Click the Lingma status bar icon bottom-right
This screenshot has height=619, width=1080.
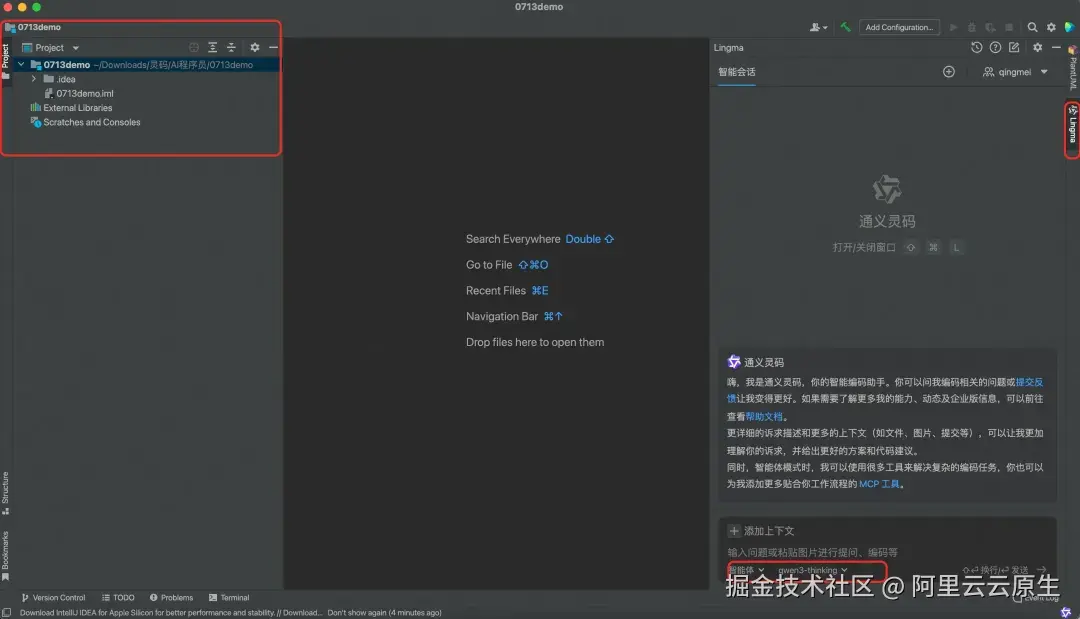[1066, 612]
